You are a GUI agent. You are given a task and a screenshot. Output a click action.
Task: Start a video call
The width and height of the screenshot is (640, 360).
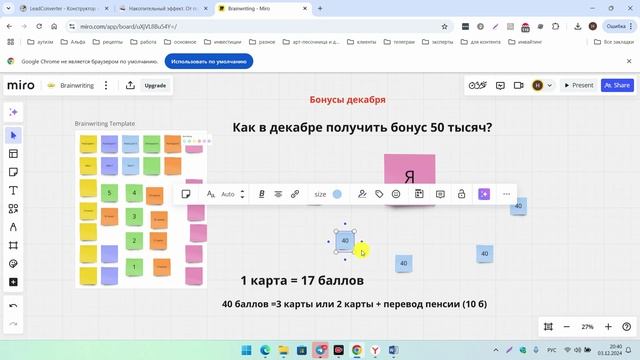518,85
